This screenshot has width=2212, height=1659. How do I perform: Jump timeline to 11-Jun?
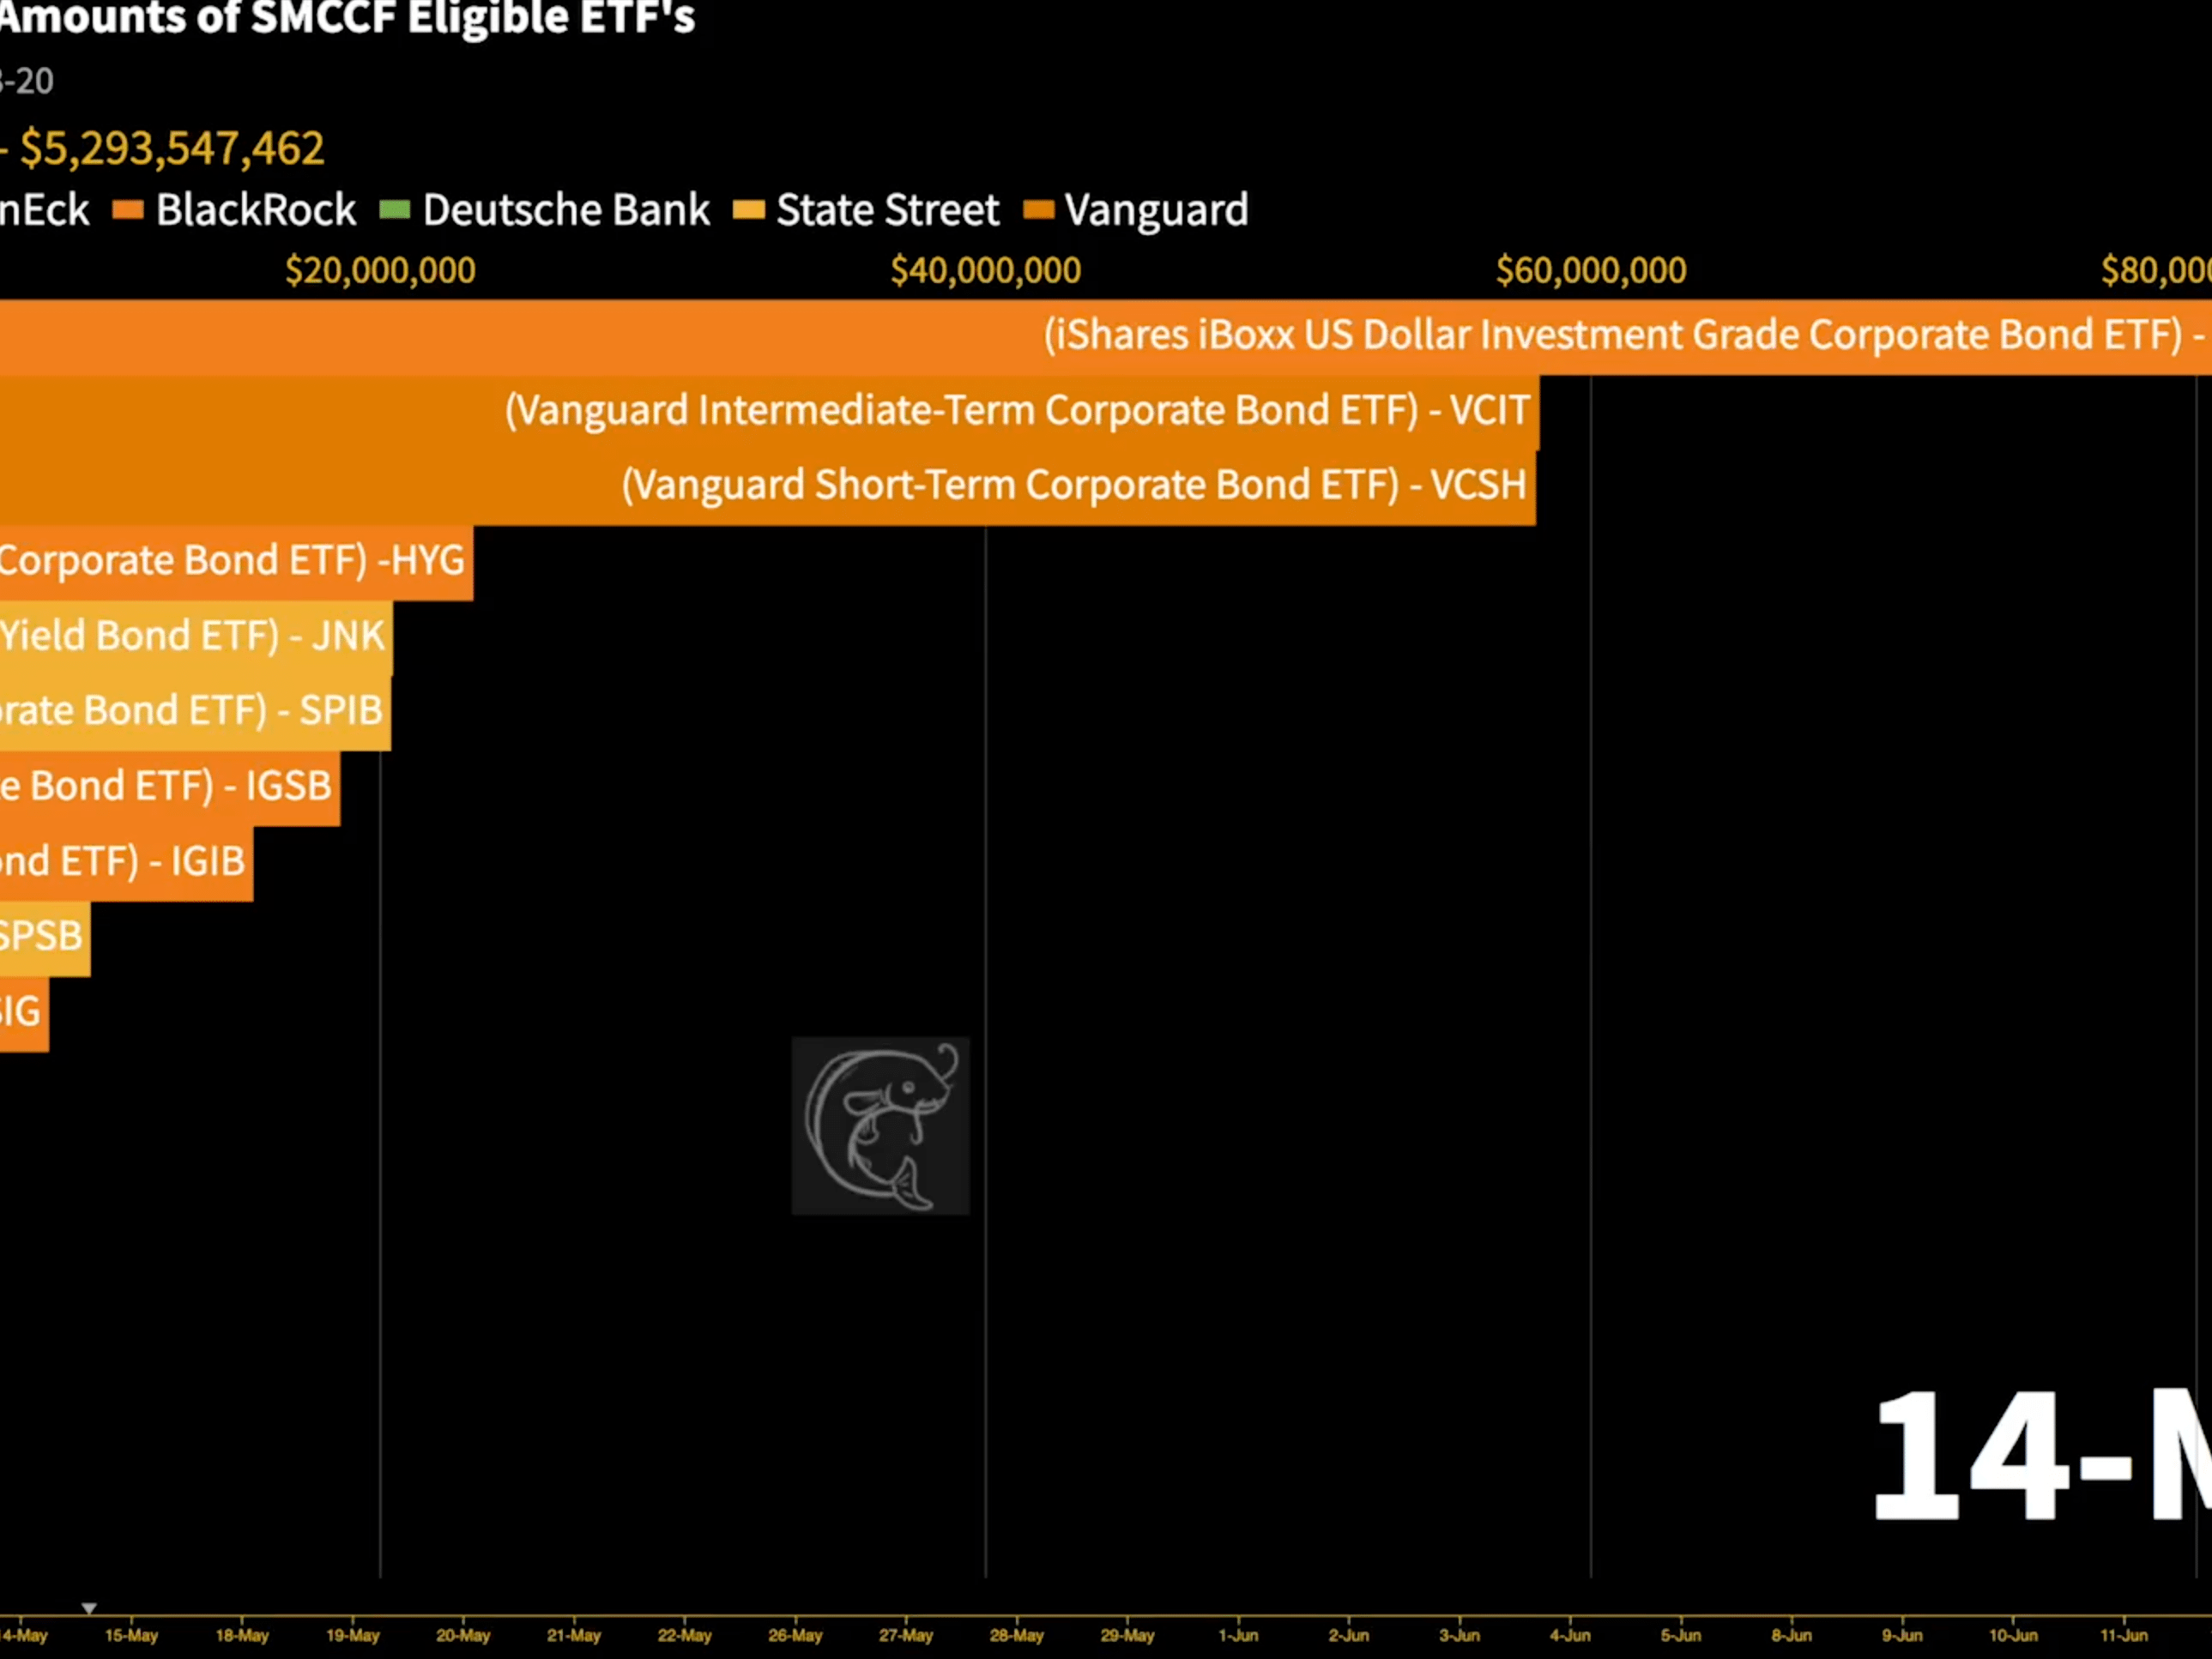2124,1636
